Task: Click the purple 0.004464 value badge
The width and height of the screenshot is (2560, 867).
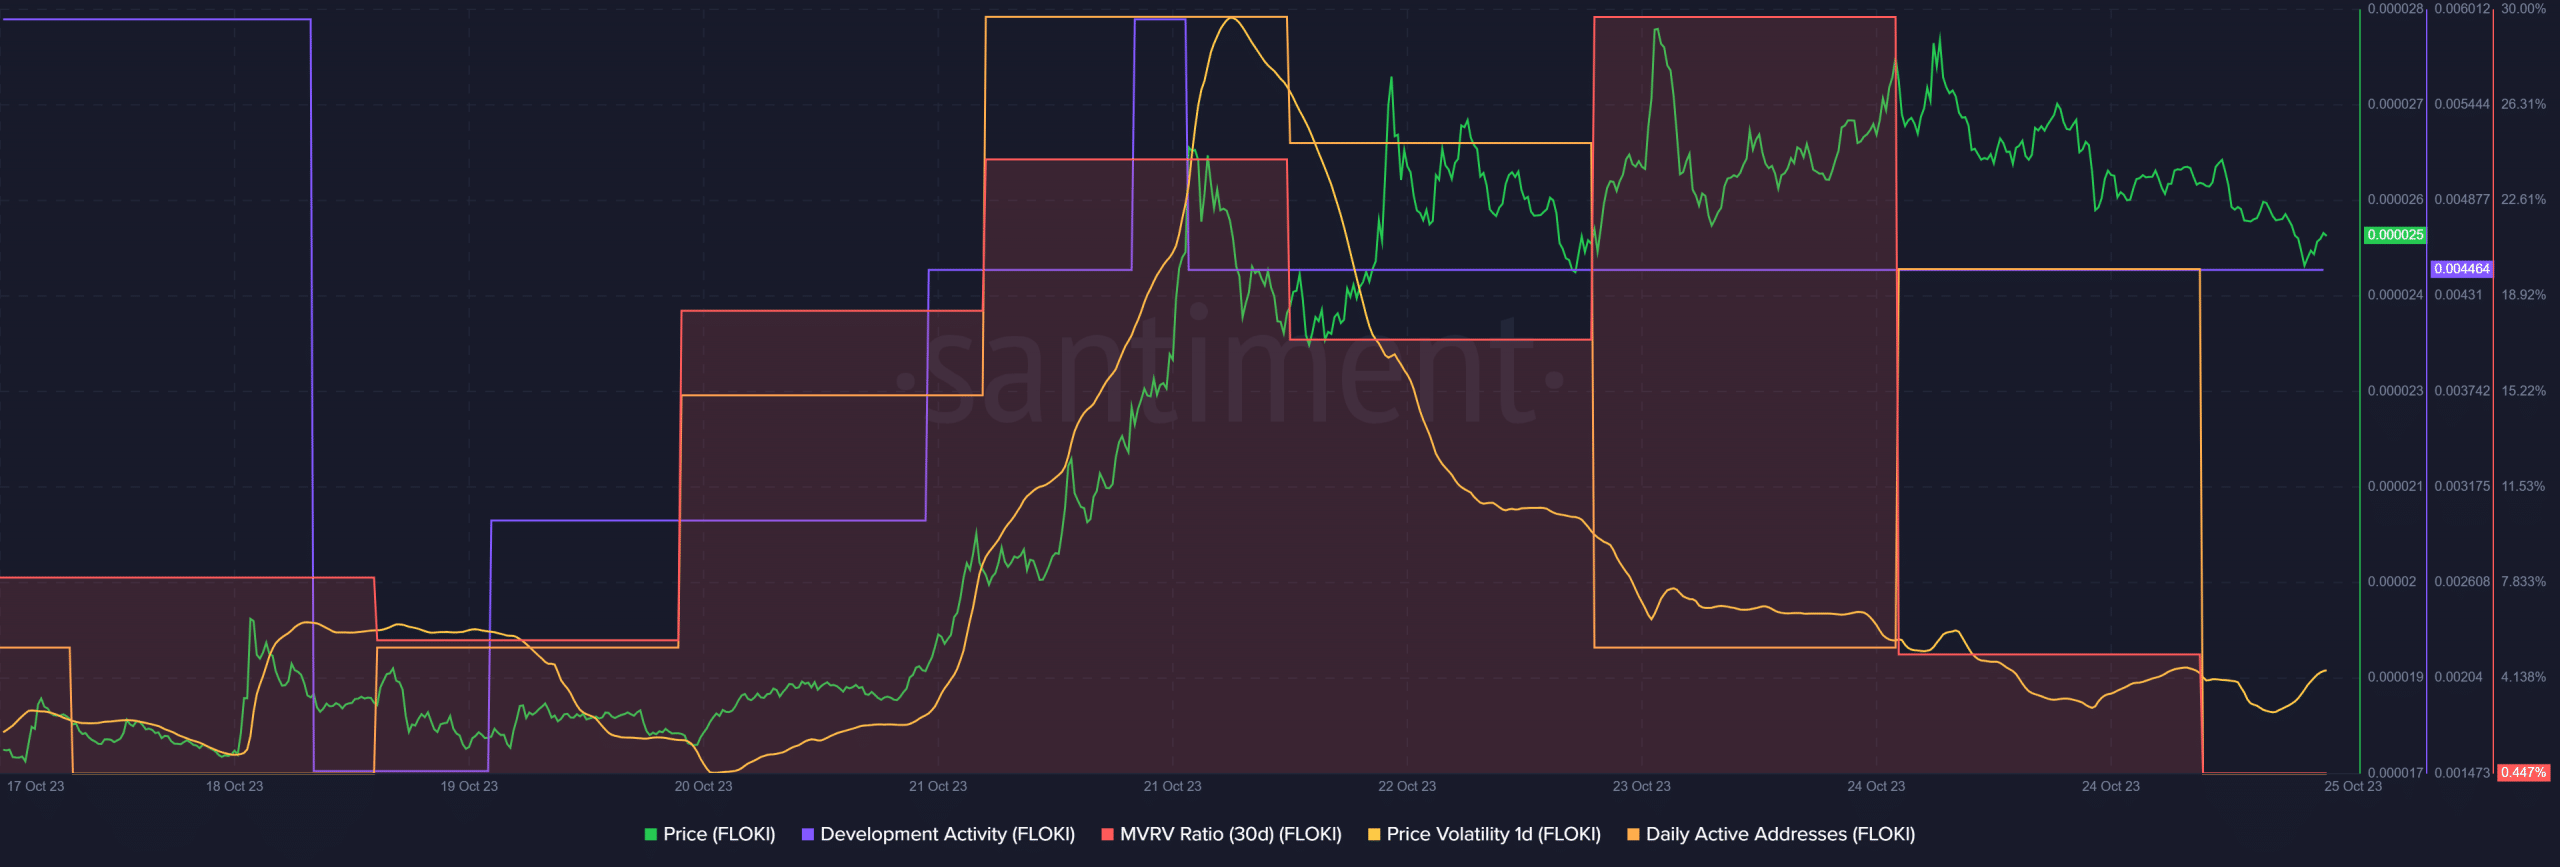Action: click(2462, 269)
